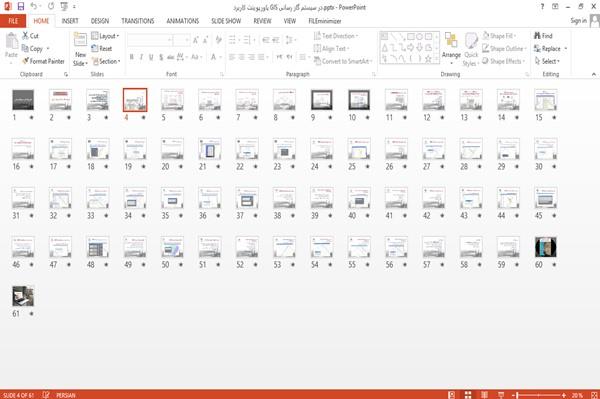Click Decrease Font Size icon
Viewport: 600px width, 399px height.
click(x=205, y=40)
